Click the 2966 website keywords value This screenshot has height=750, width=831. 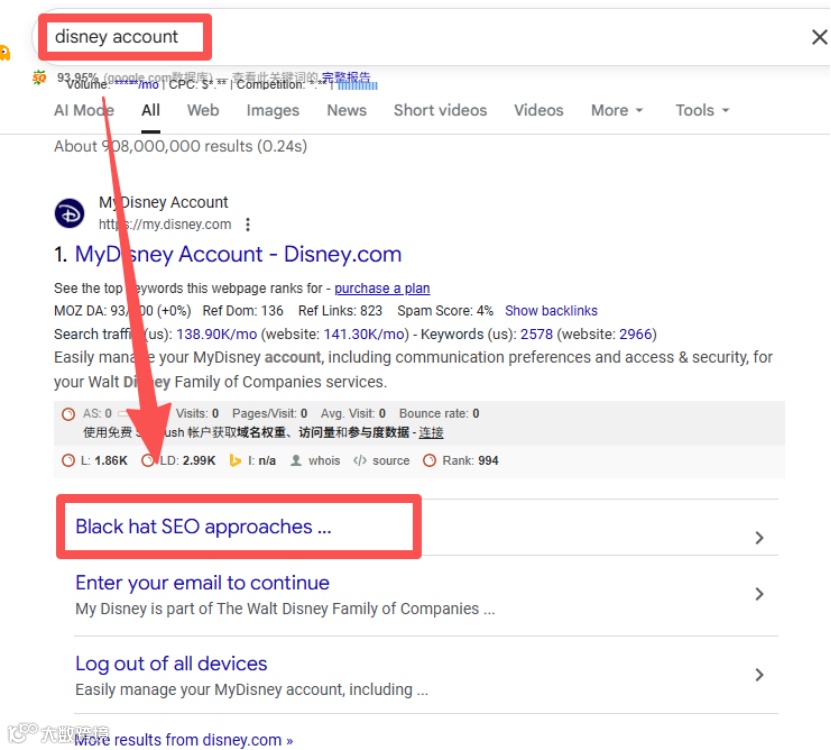[635, 334]
